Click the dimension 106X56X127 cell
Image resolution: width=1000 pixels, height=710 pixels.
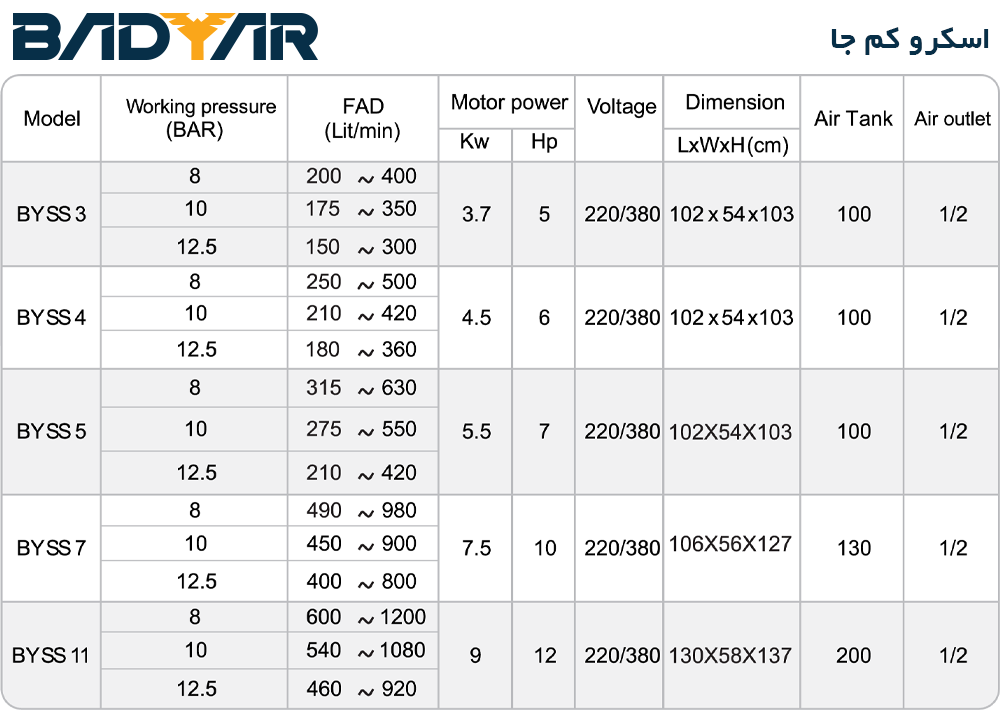[730, 544]
